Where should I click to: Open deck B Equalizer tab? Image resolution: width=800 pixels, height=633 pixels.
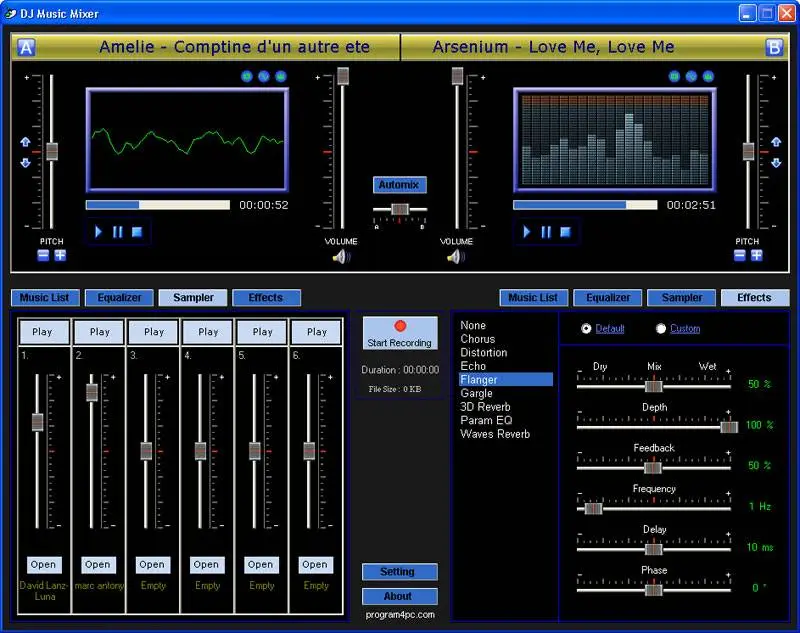click(x=608, y=297)
